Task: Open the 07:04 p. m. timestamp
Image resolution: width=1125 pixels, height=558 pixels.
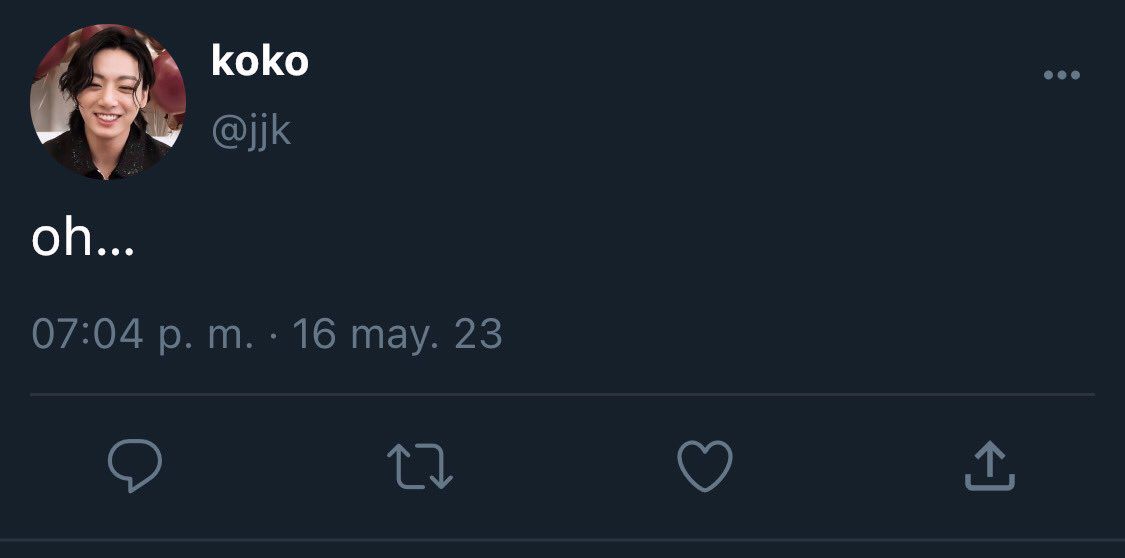Action: pyautogui.click(x=143, y=335)
